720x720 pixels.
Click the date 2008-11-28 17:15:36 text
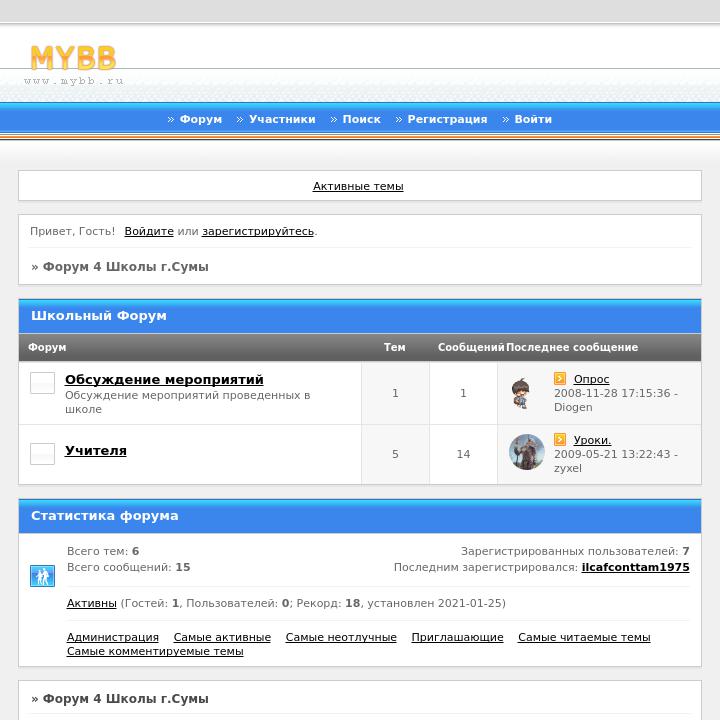pyautogui.click(x=612, y=394)
